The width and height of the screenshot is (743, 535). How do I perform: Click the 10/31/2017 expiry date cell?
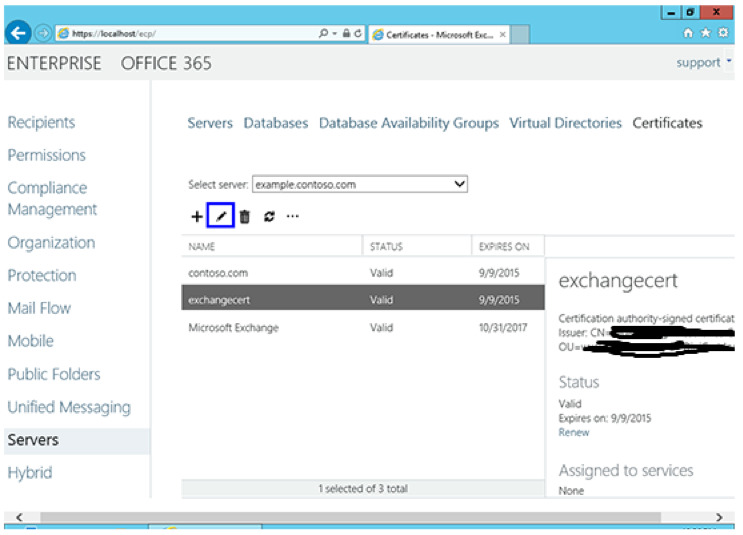[x=503, y=327]
